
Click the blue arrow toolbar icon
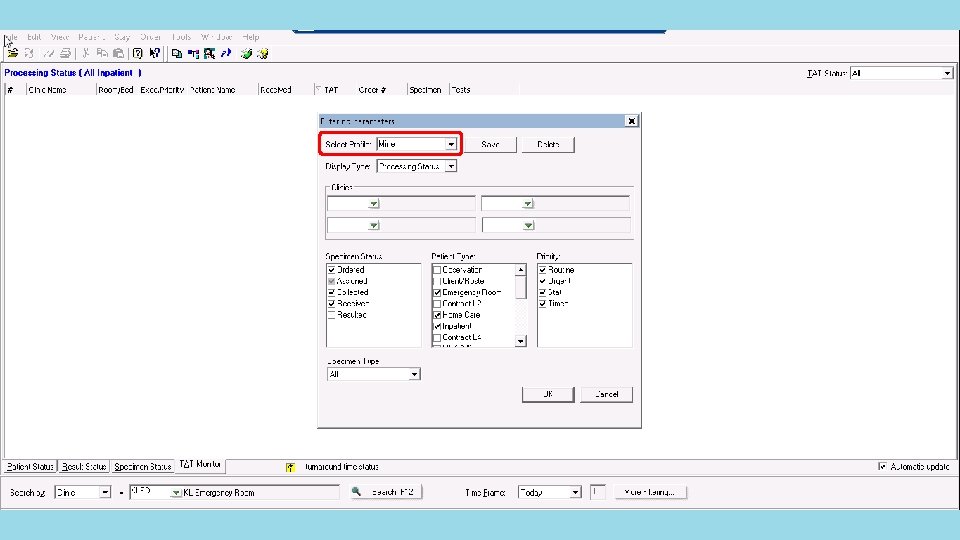(226, 53)
